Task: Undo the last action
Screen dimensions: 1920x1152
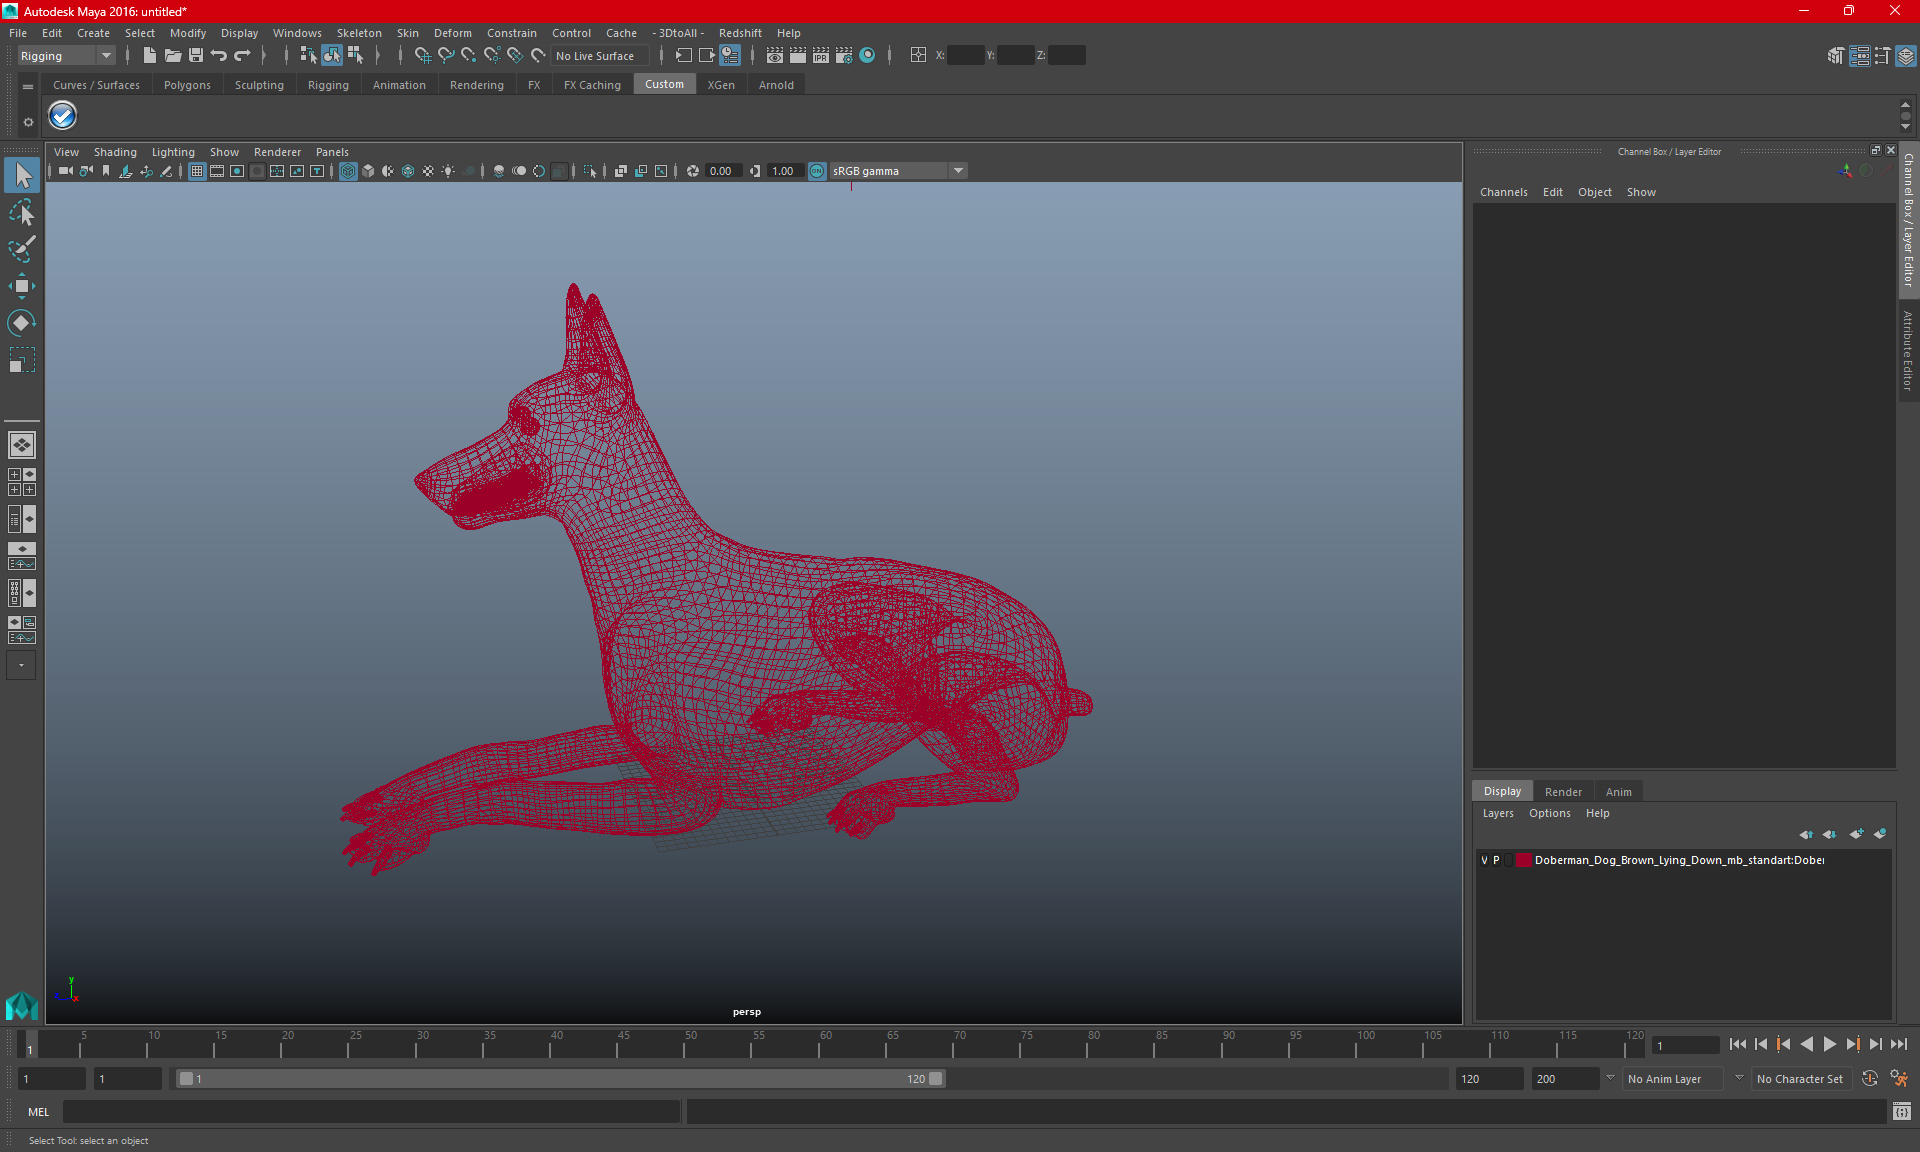Action: [x=219, y=56]
